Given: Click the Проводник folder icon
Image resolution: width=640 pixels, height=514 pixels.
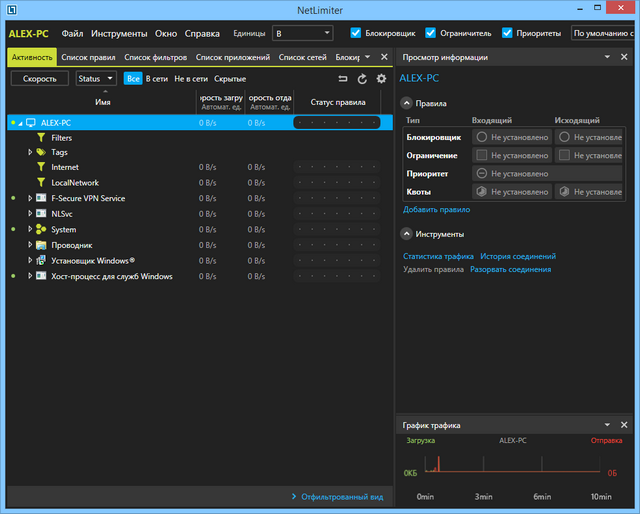Looking at the screenshot, I should tap(41, 245).
